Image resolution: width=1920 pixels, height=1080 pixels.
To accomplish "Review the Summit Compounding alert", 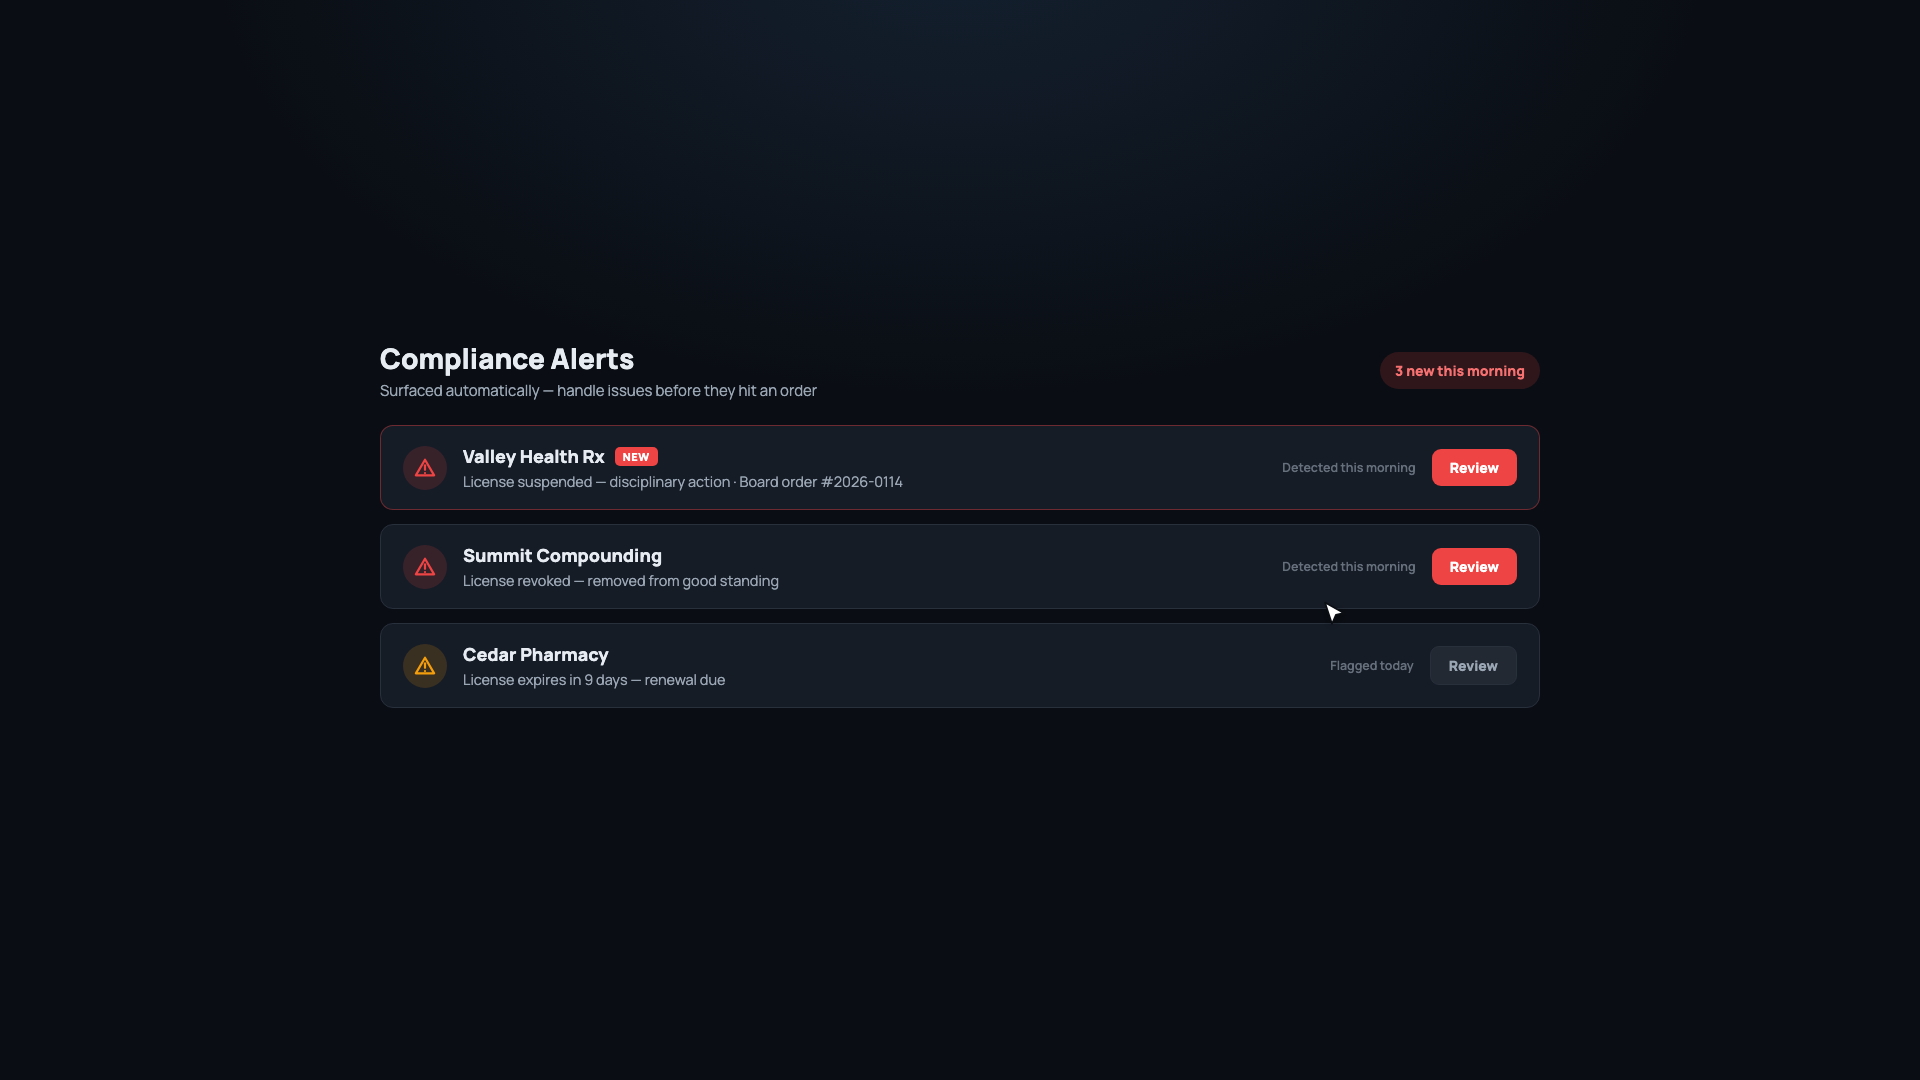I will point(1474,567).
